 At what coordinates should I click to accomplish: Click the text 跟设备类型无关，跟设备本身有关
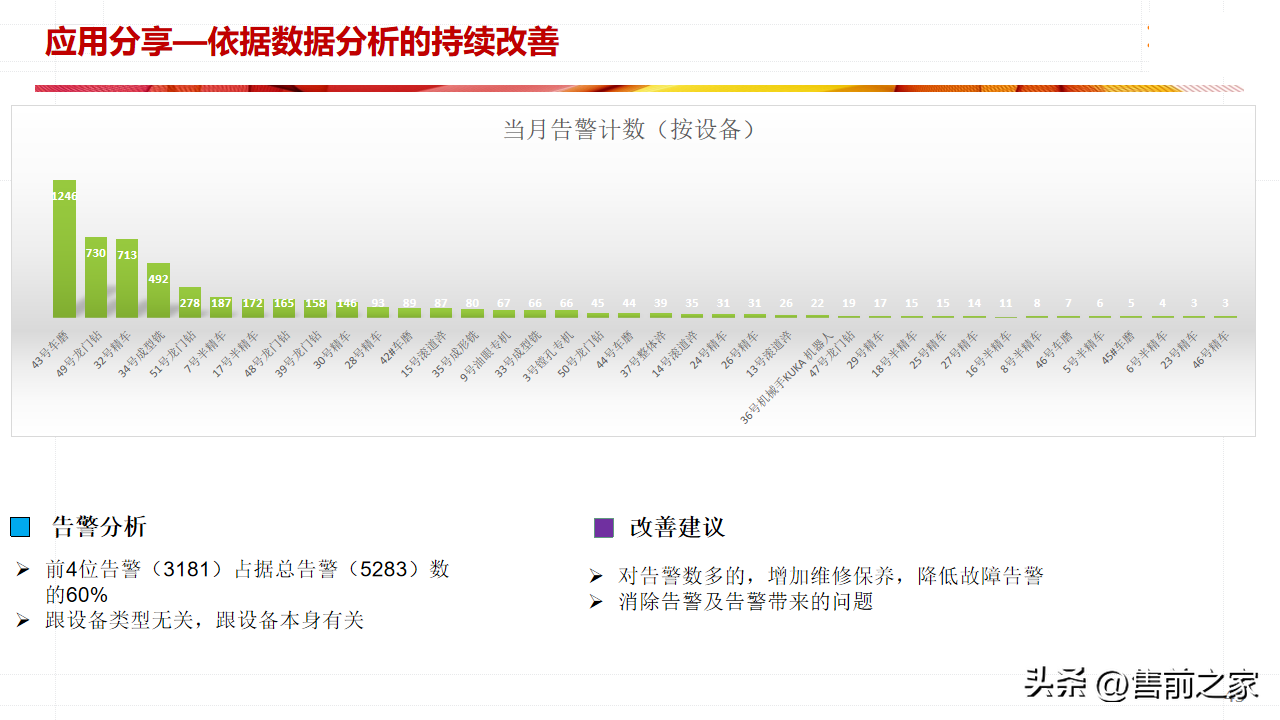pos(205,621)
